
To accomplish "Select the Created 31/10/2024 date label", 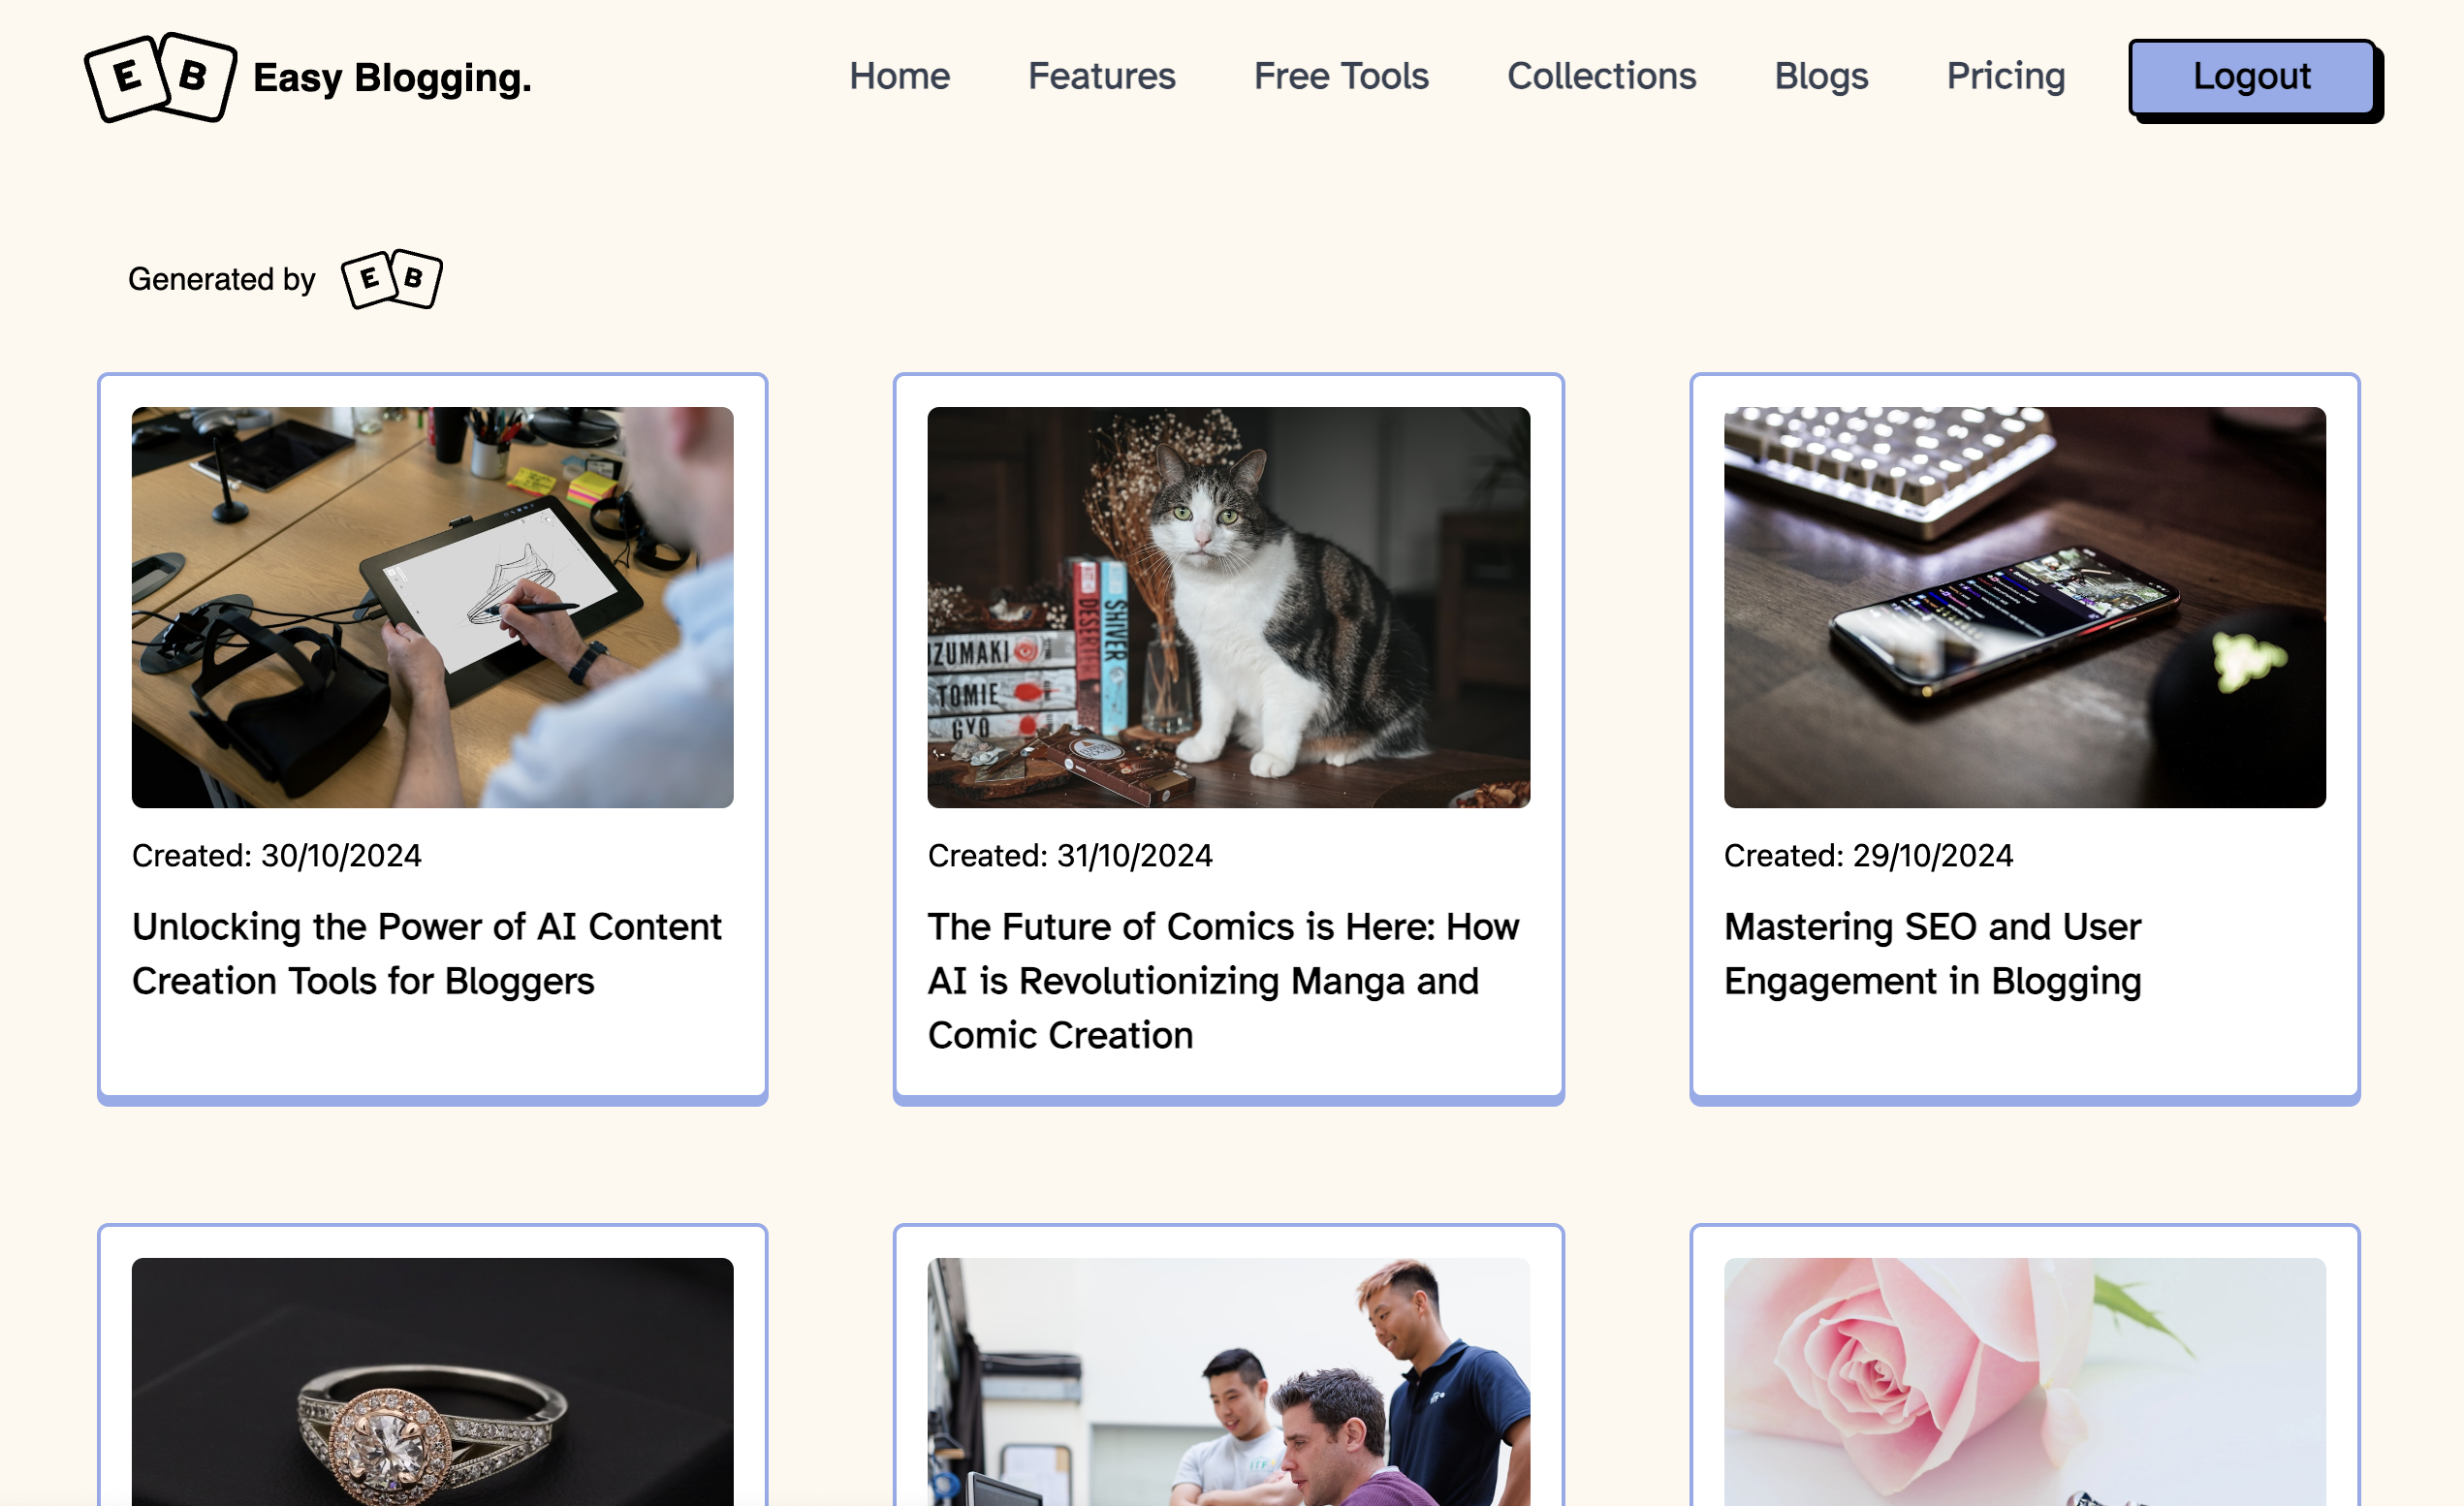I will [1070, 856].
